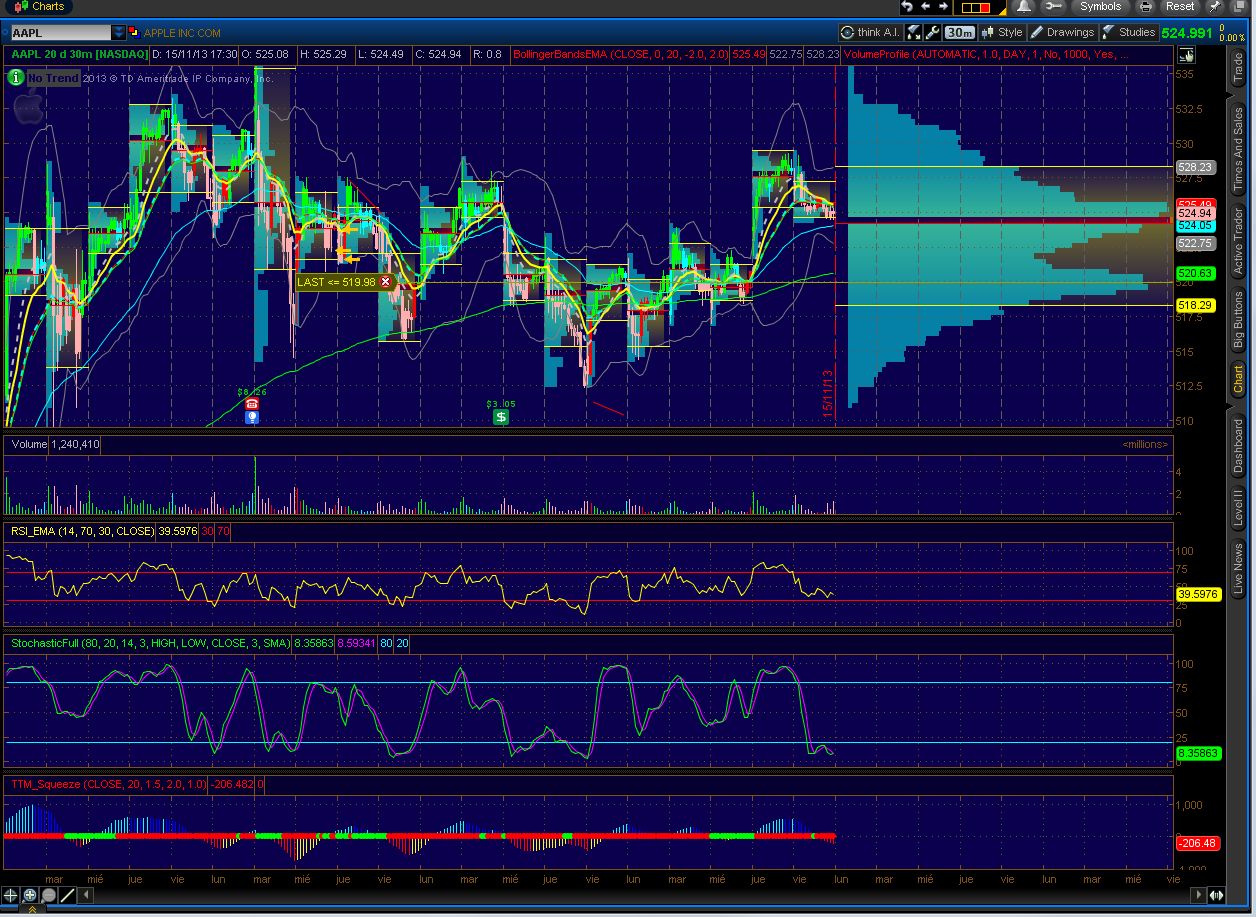Open the Drawings menu
Viewport: 1256px width, 917px height.
(x=1062, y=32)
